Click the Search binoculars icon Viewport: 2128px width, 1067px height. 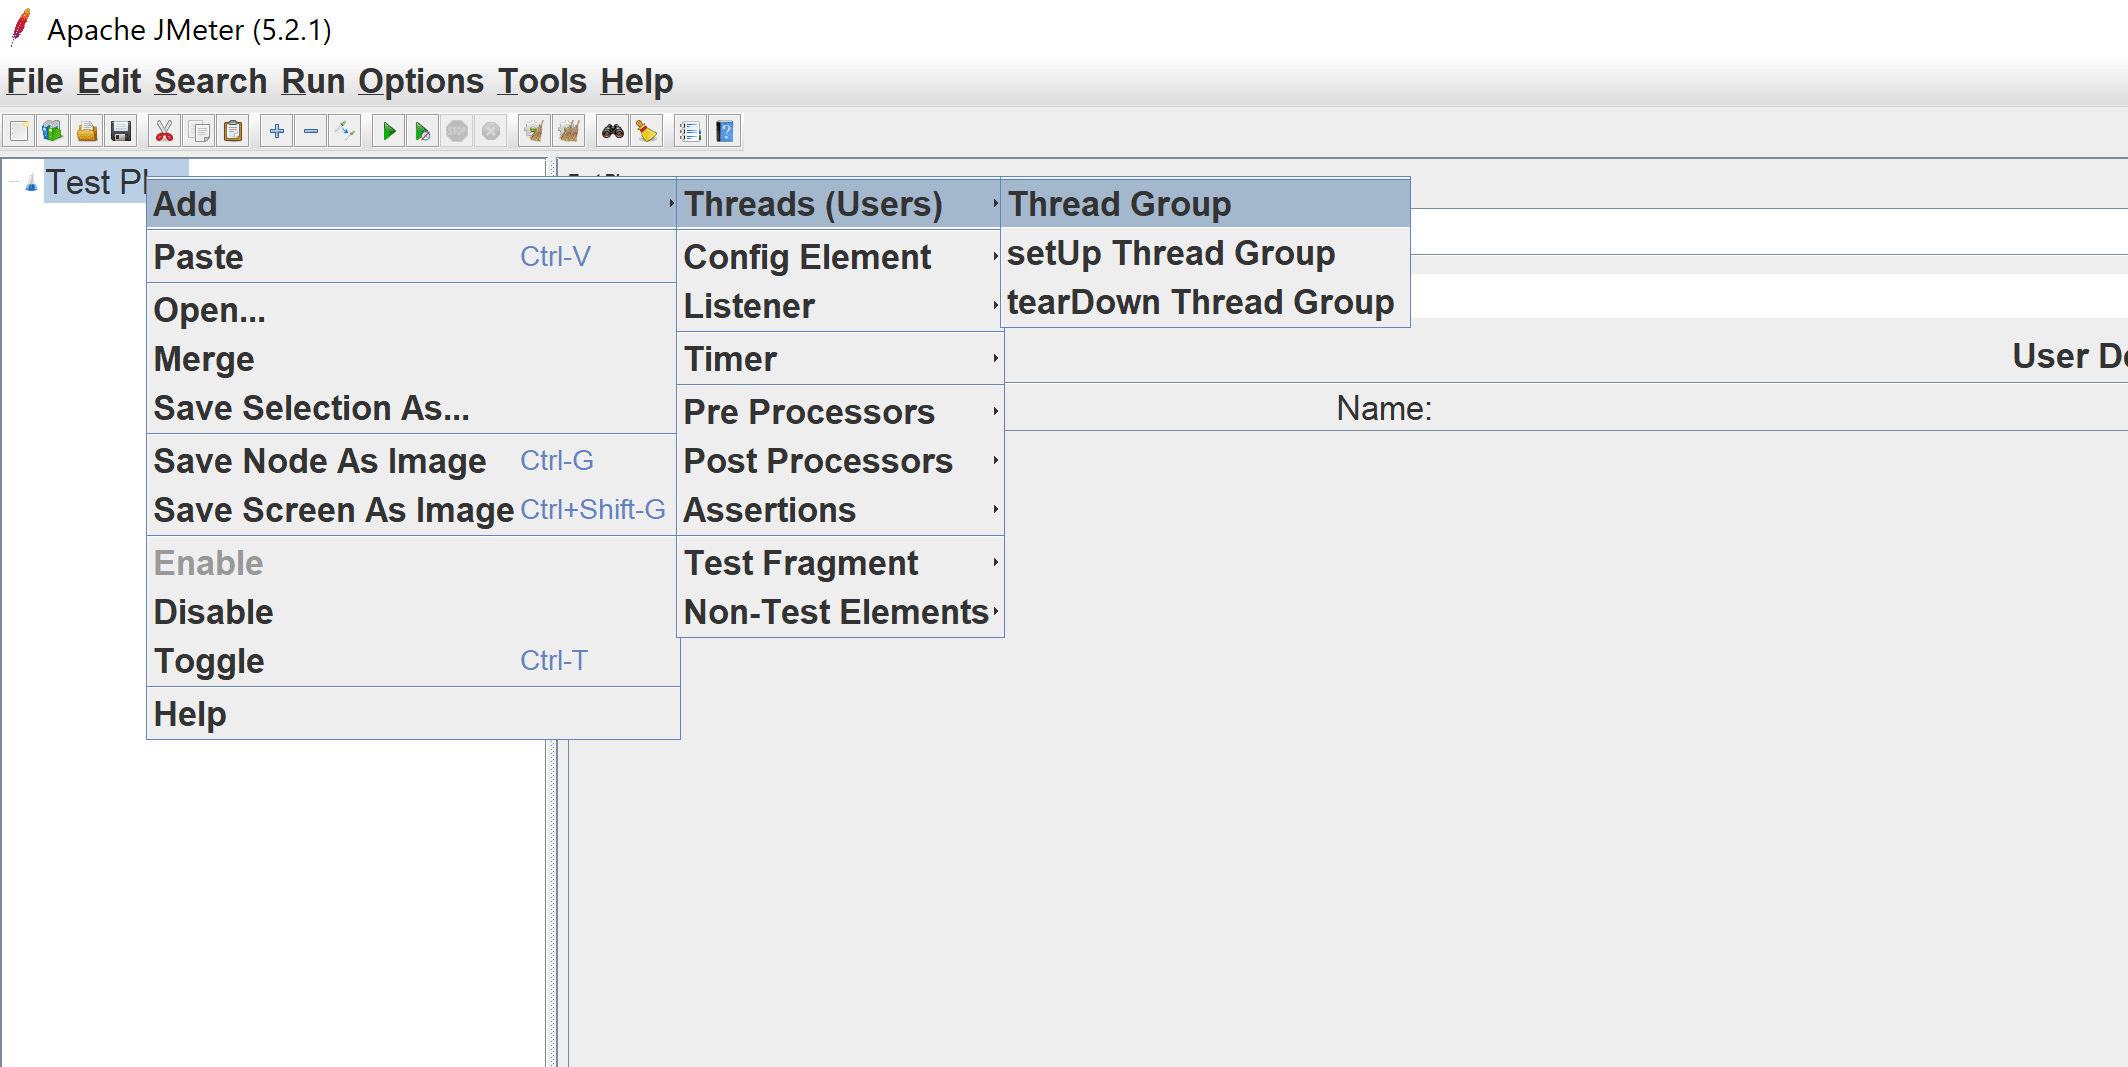613,131
